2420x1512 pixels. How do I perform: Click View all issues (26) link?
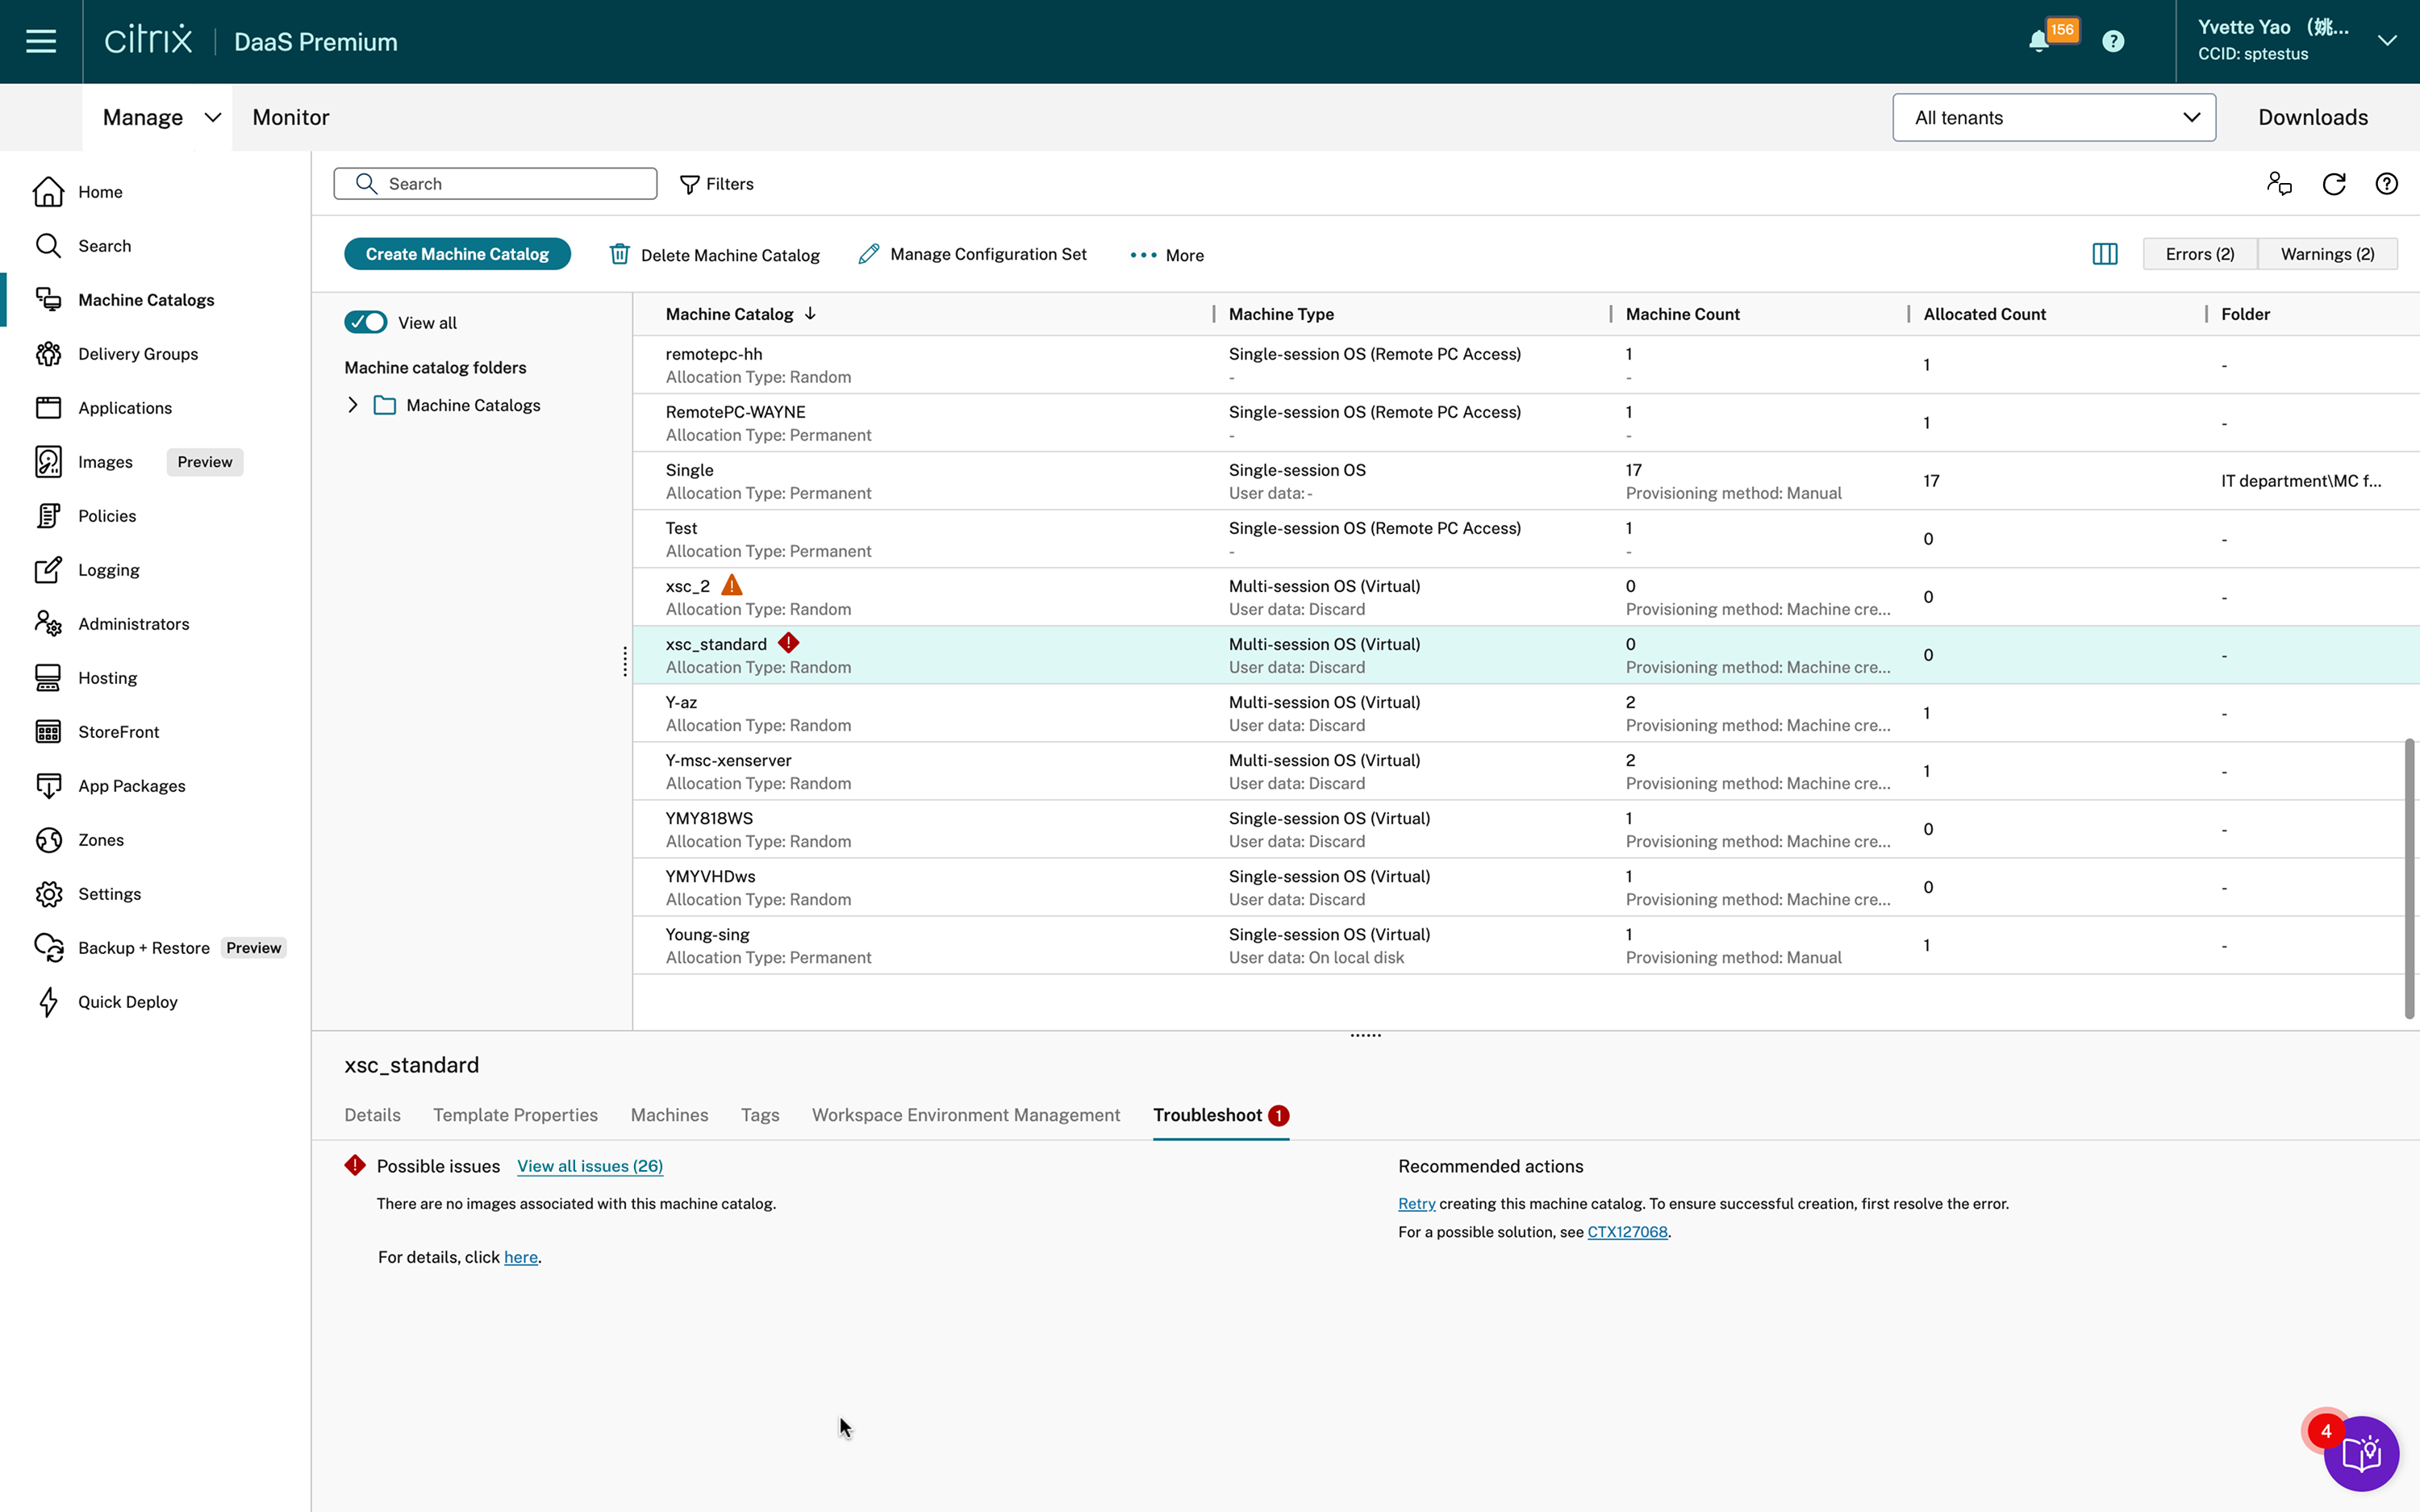click(x=590, y=1166)
